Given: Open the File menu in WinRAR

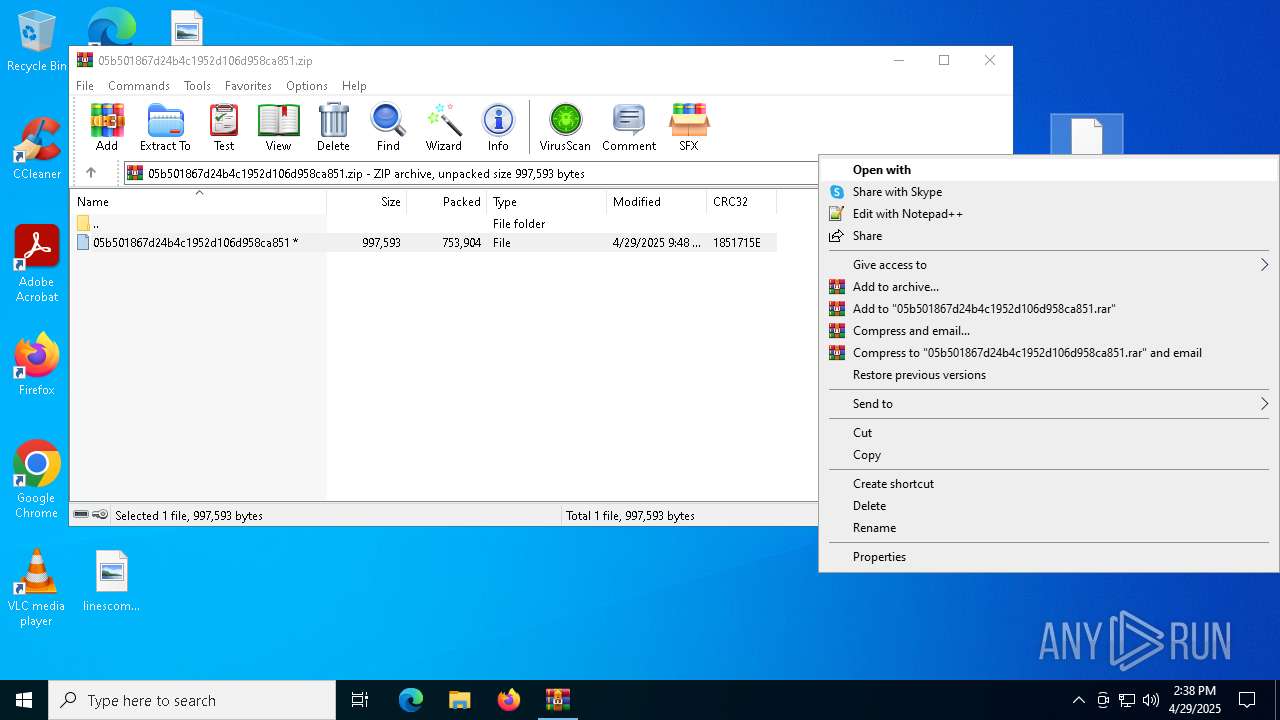Looking at the screenshot, I should 85,86.
